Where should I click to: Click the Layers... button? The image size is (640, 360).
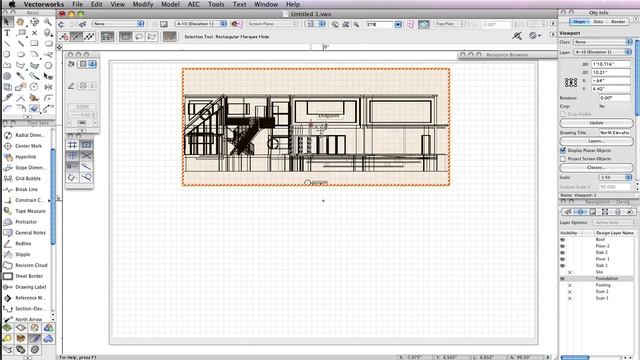tap(596, 141)
